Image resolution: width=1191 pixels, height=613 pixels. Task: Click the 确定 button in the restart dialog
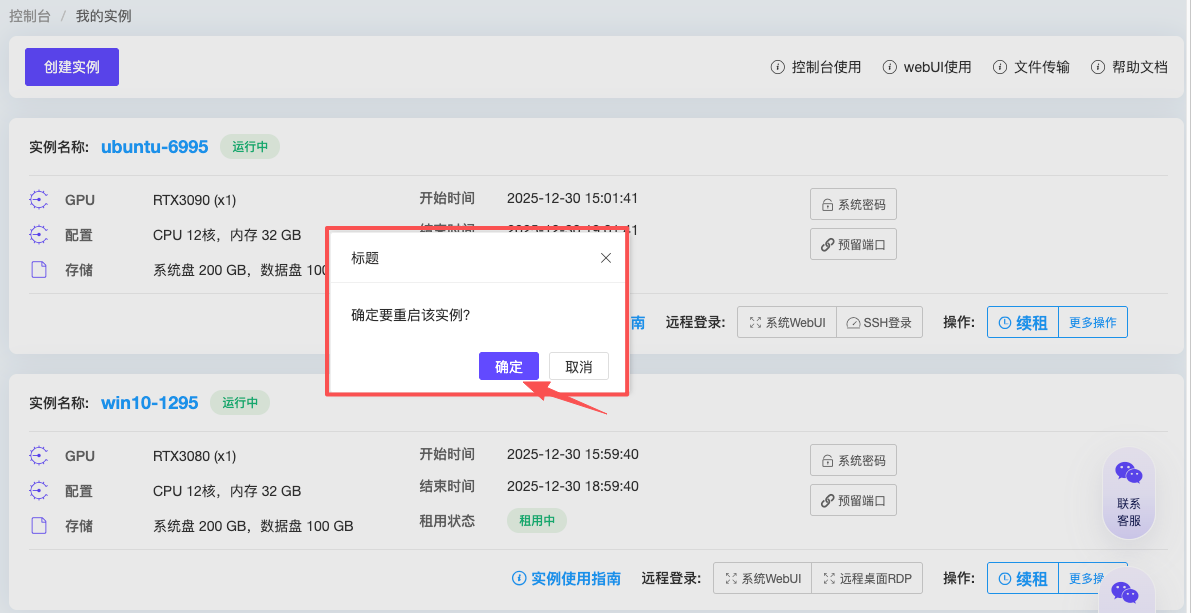(x=508, y=366)
